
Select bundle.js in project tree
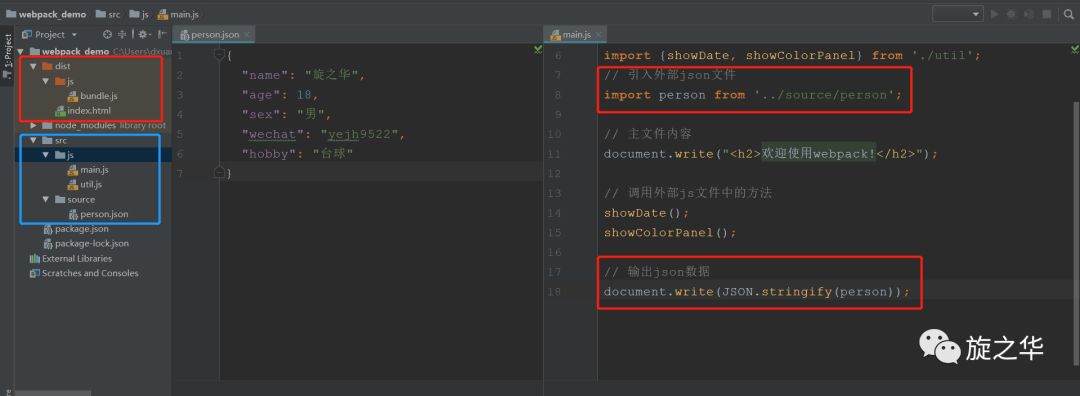[93, 96]
